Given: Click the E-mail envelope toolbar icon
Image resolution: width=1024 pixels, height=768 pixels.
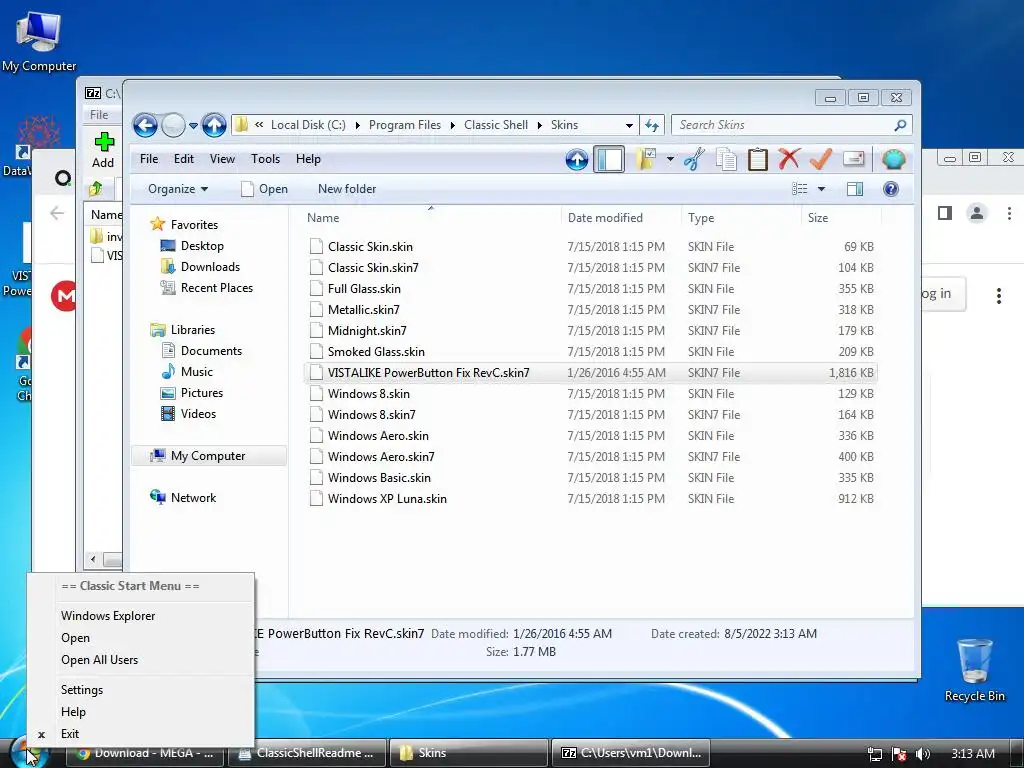Looking at the screenshot, I should (854, 159).
